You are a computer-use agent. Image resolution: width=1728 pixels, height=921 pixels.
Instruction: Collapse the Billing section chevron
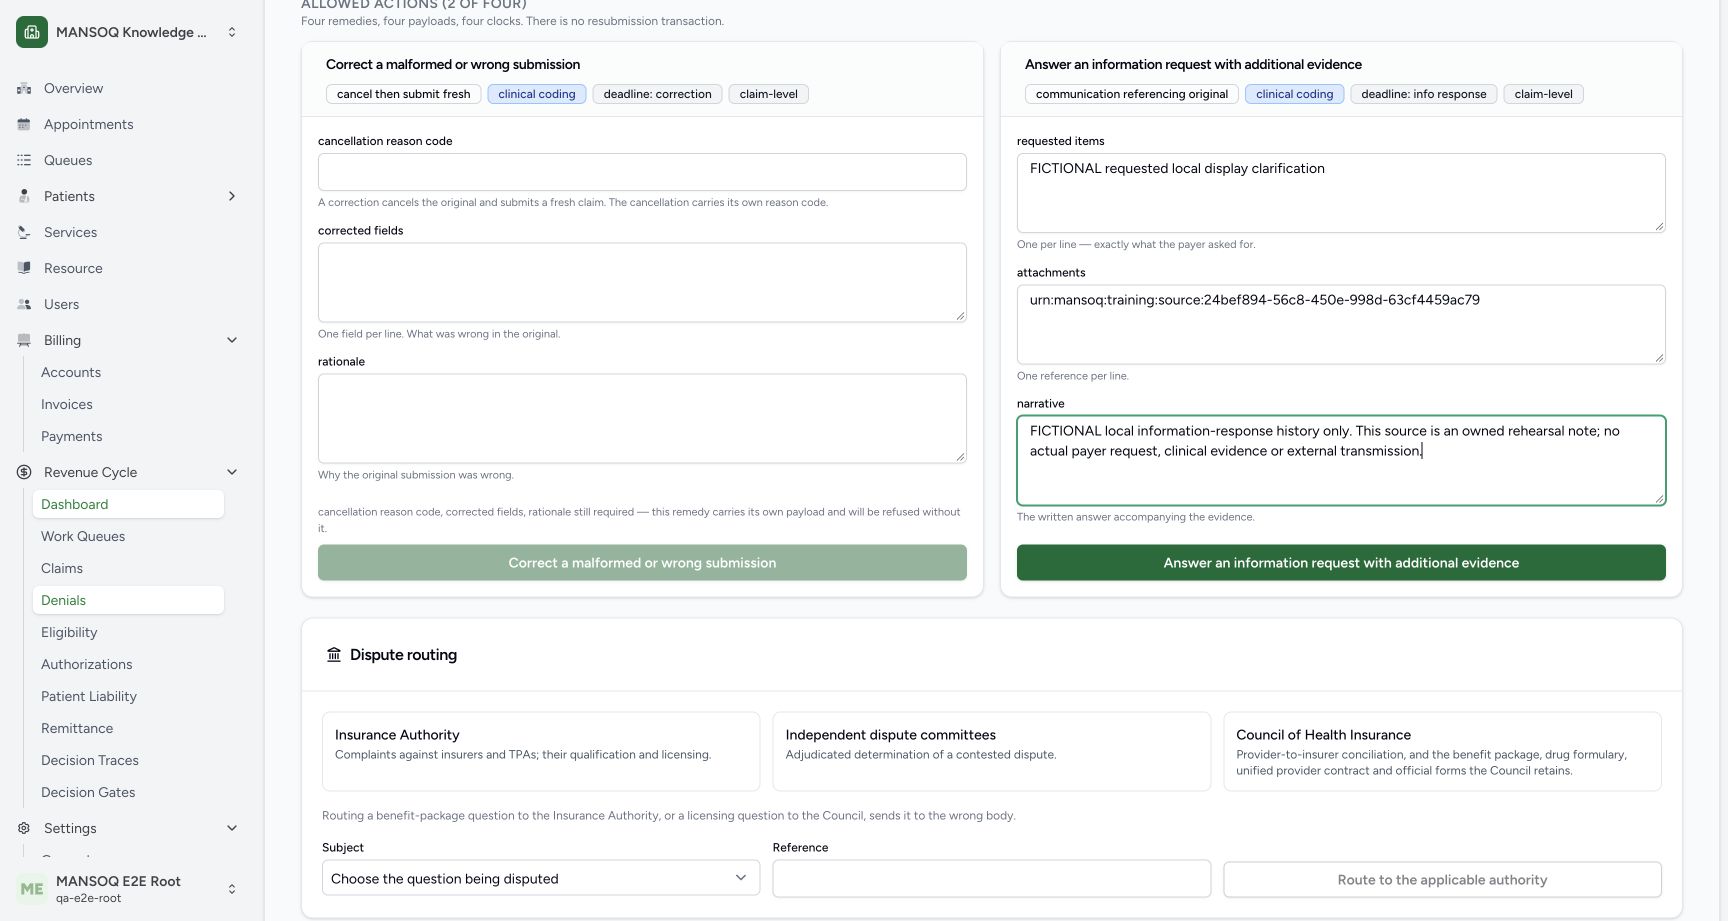[x=232, y=340]
